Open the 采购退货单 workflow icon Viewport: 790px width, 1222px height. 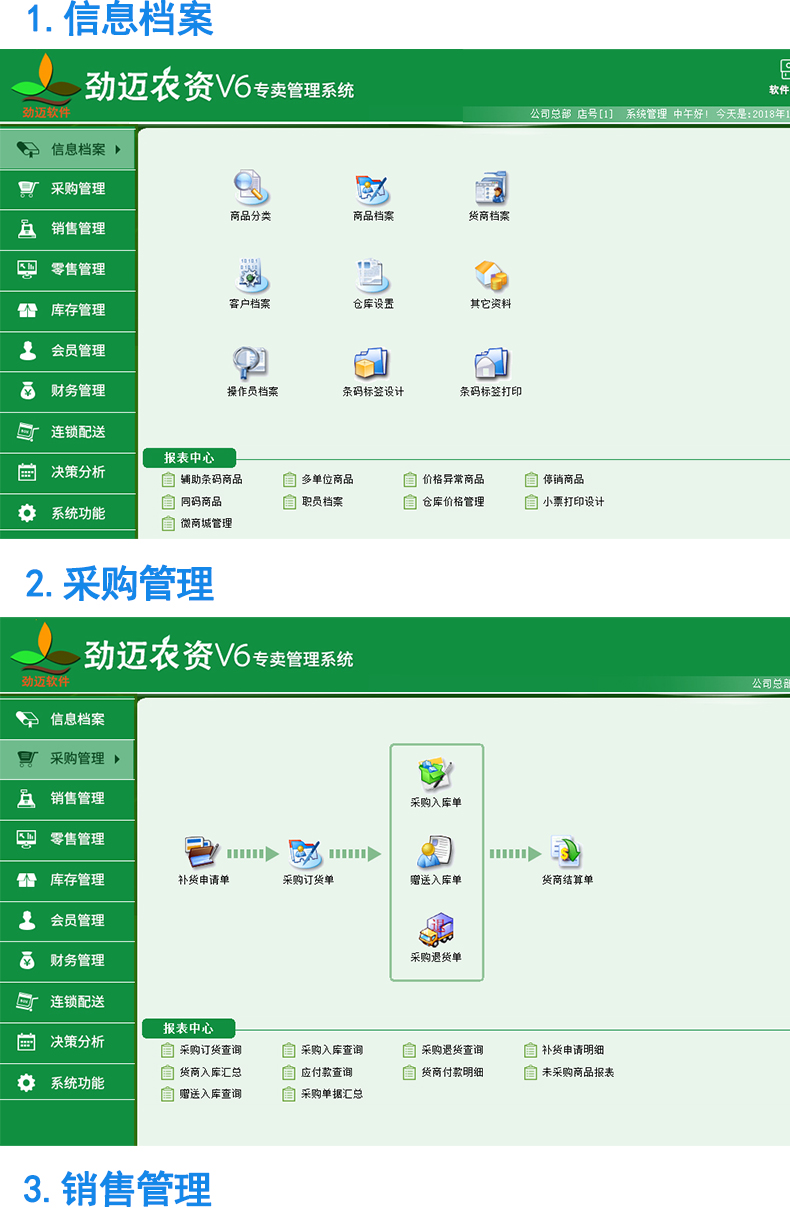(436, 938)
